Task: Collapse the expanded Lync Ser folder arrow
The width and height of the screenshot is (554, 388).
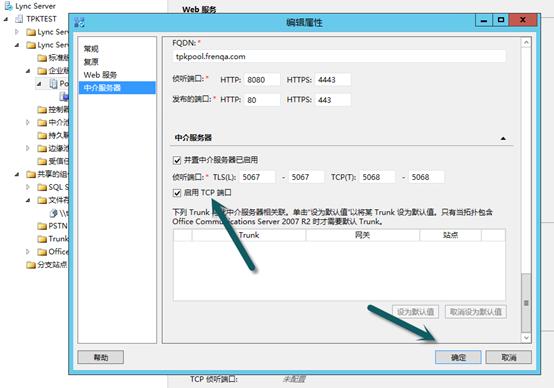Action: [17, 45]
